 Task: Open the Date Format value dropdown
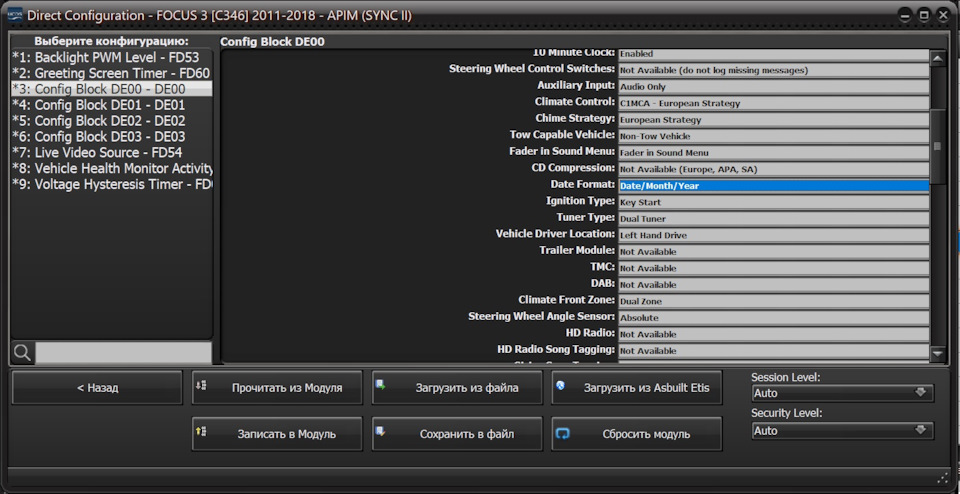[x=773, y=185]
